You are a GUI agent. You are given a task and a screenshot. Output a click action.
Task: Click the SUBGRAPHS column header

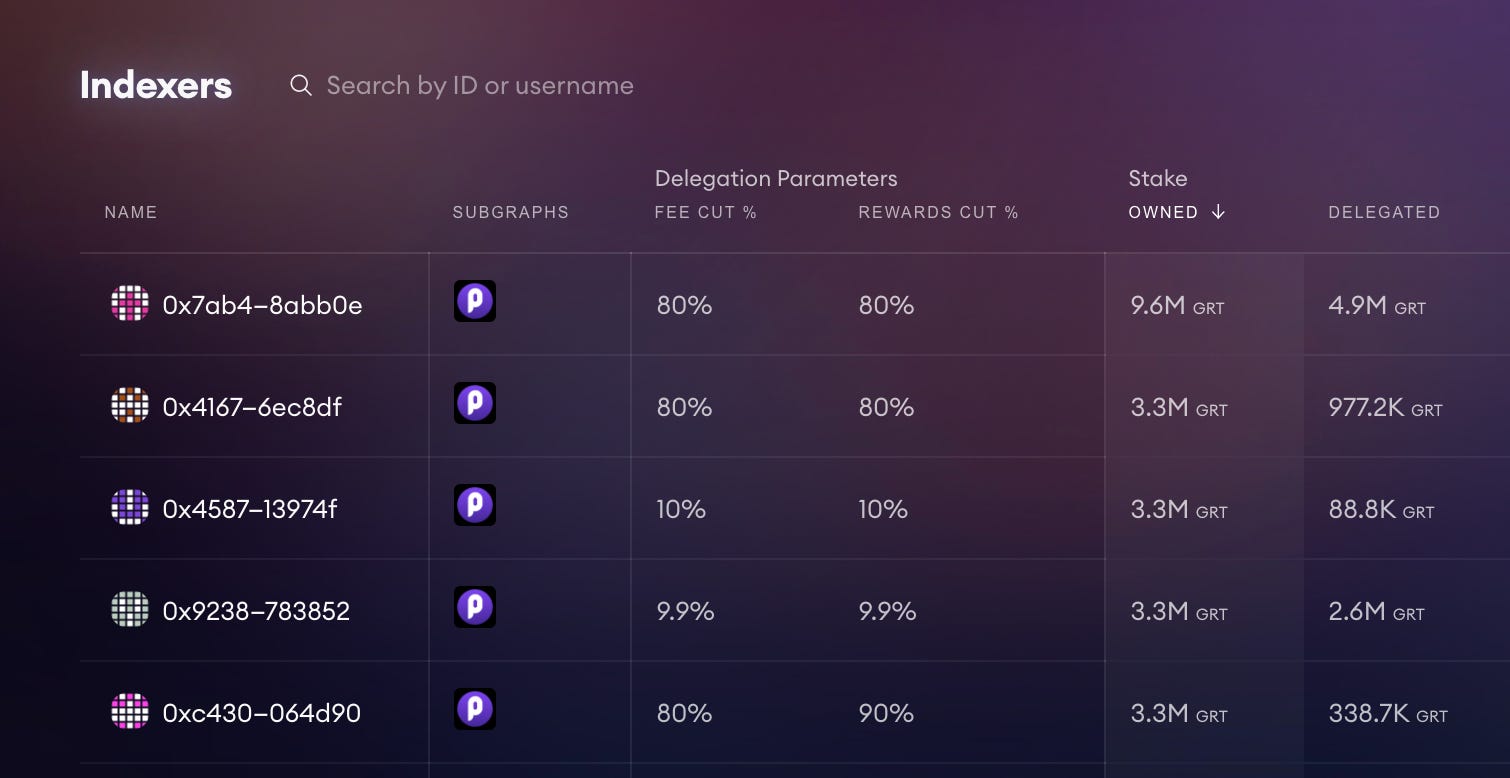tap(510, 212)
